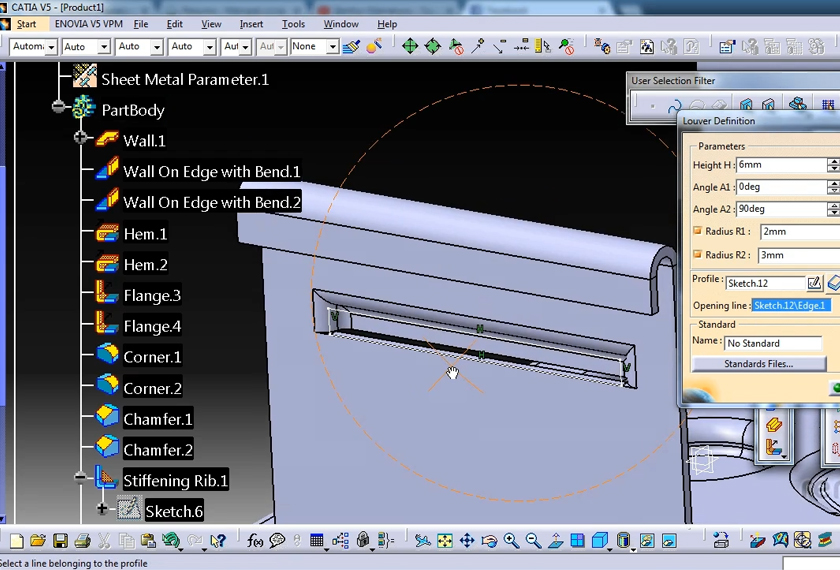This screenshot has height=570, width=840.
Task: Click the Open folder icon
Action: 38,541
